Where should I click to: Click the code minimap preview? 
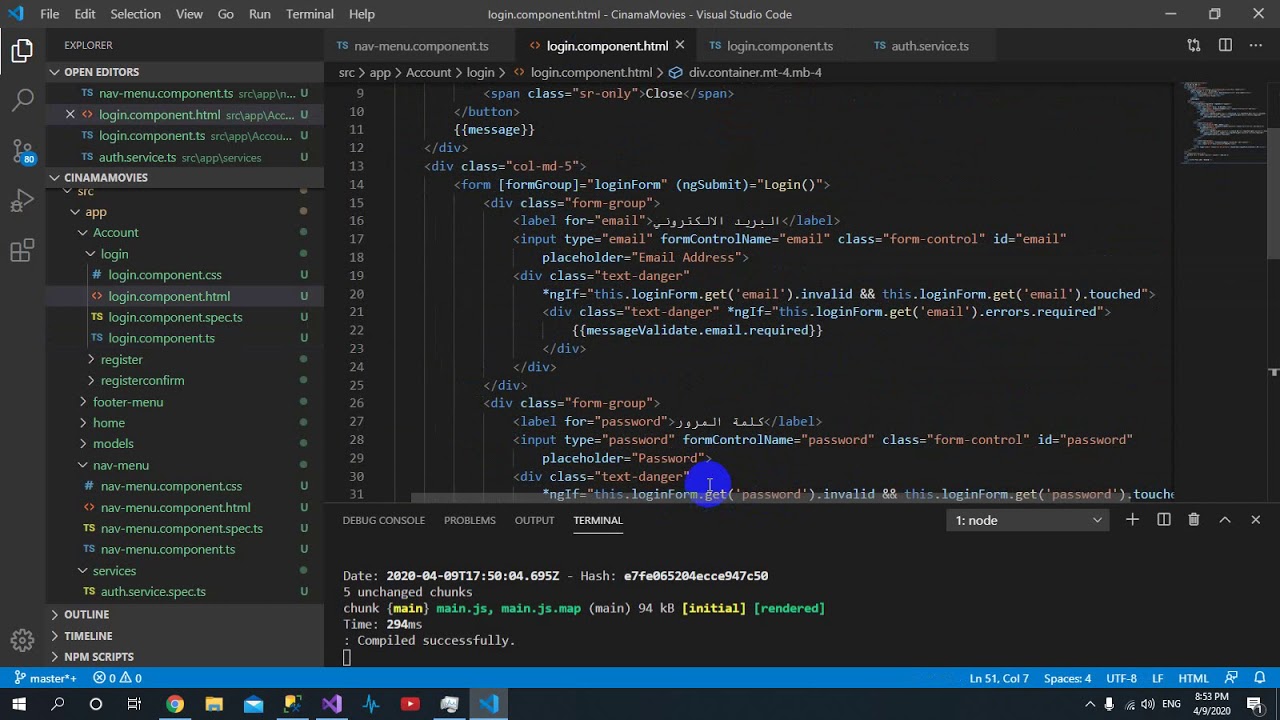tap(1222, 125)
